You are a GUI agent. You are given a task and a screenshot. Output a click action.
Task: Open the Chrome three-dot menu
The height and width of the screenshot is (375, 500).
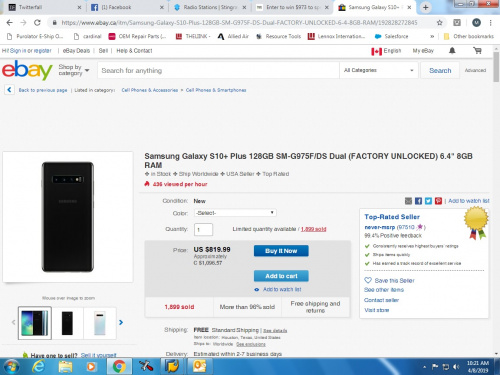(490, 23)
